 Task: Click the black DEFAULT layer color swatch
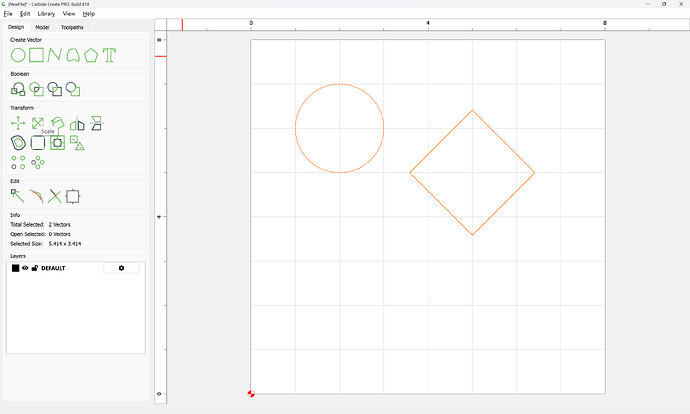tap(15, 268)
